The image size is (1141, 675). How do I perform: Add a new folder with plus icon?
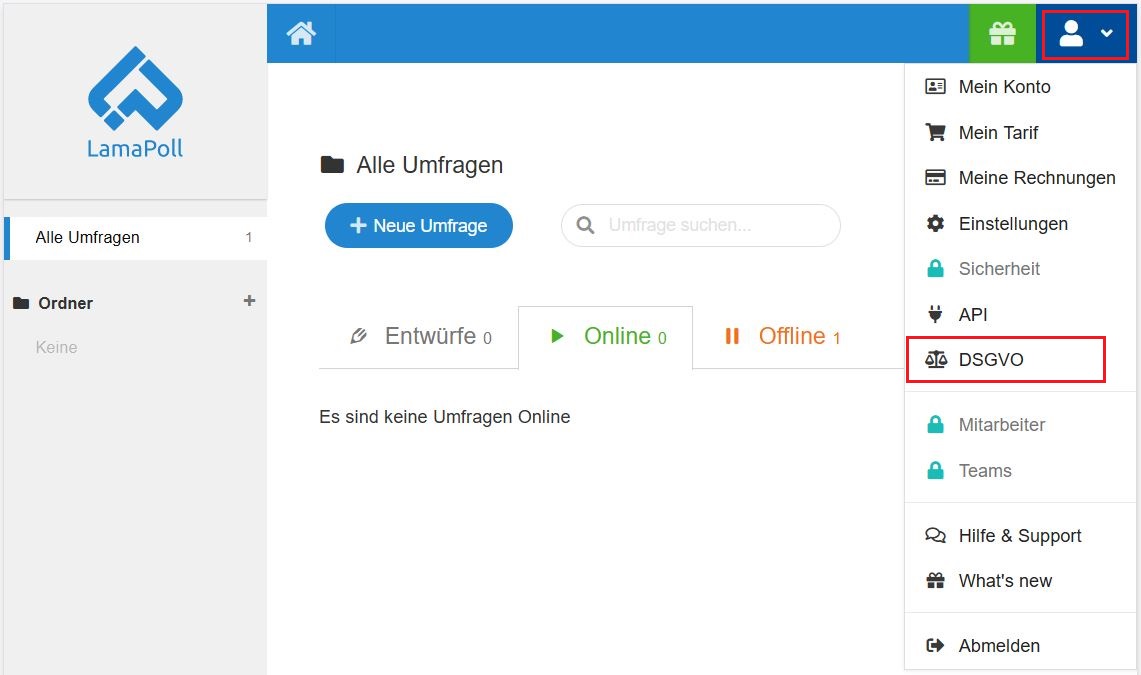pyautogui.click(x=250, y=301)
